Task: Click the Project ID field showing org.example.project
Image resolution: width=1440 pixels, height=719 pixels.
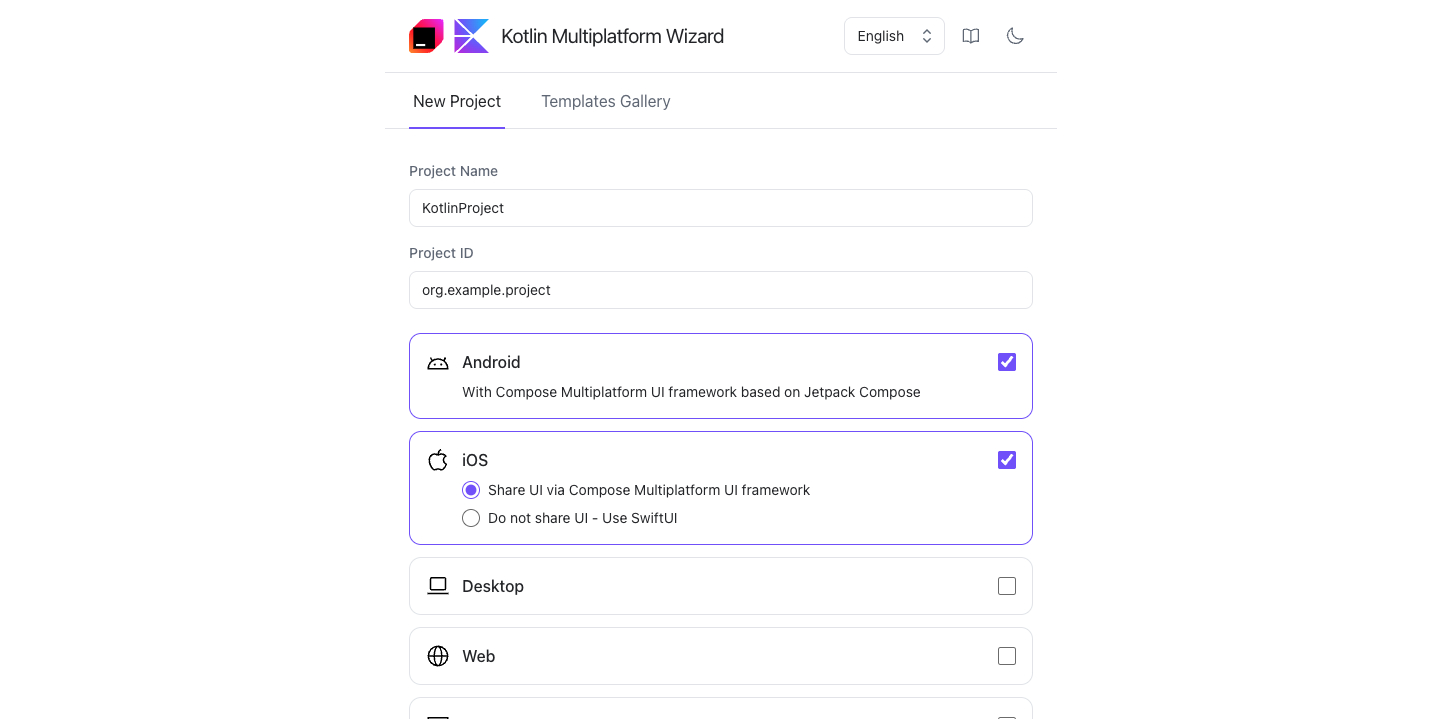Action: (x=720, y=290)
